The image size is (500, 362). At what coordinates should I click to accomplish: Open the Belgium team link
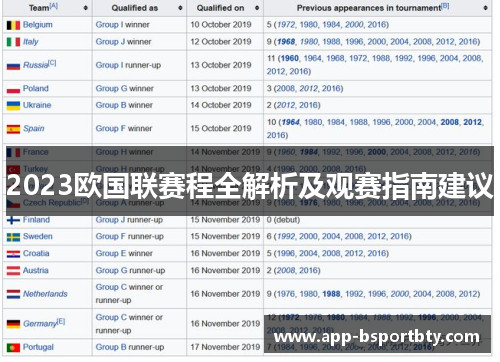click(x=38, y=25)
